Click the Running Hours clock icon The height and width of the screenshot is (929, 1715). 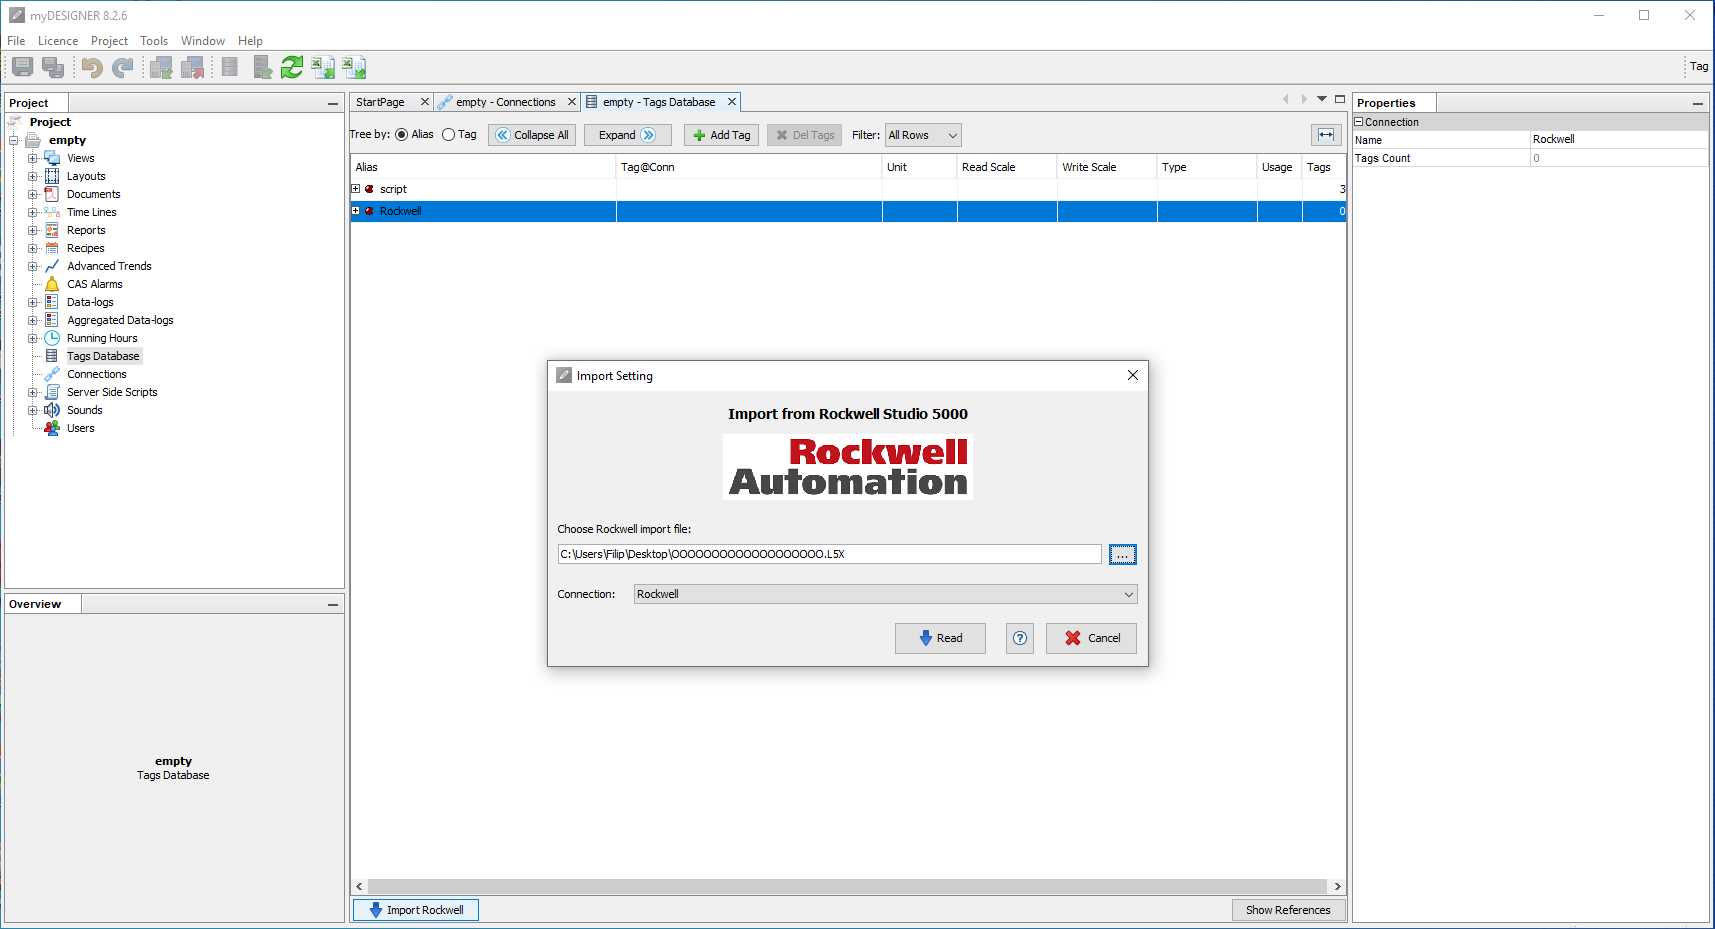coord(52,338)
